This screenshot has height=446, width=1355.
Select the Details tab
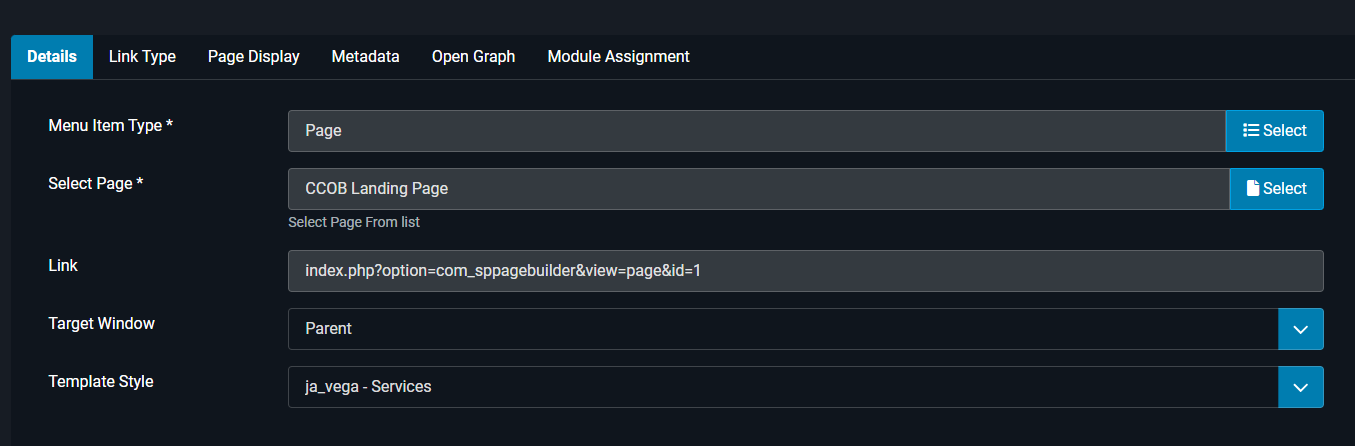pyautogui.click(x=52, y=57)
